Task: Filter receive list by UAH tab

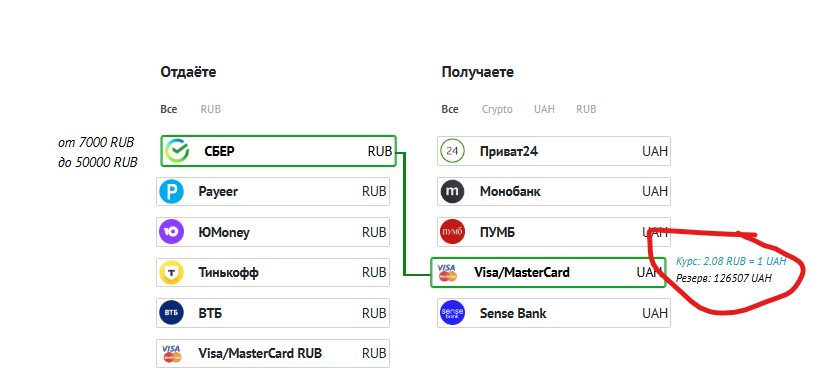Action: pos(544,109)
